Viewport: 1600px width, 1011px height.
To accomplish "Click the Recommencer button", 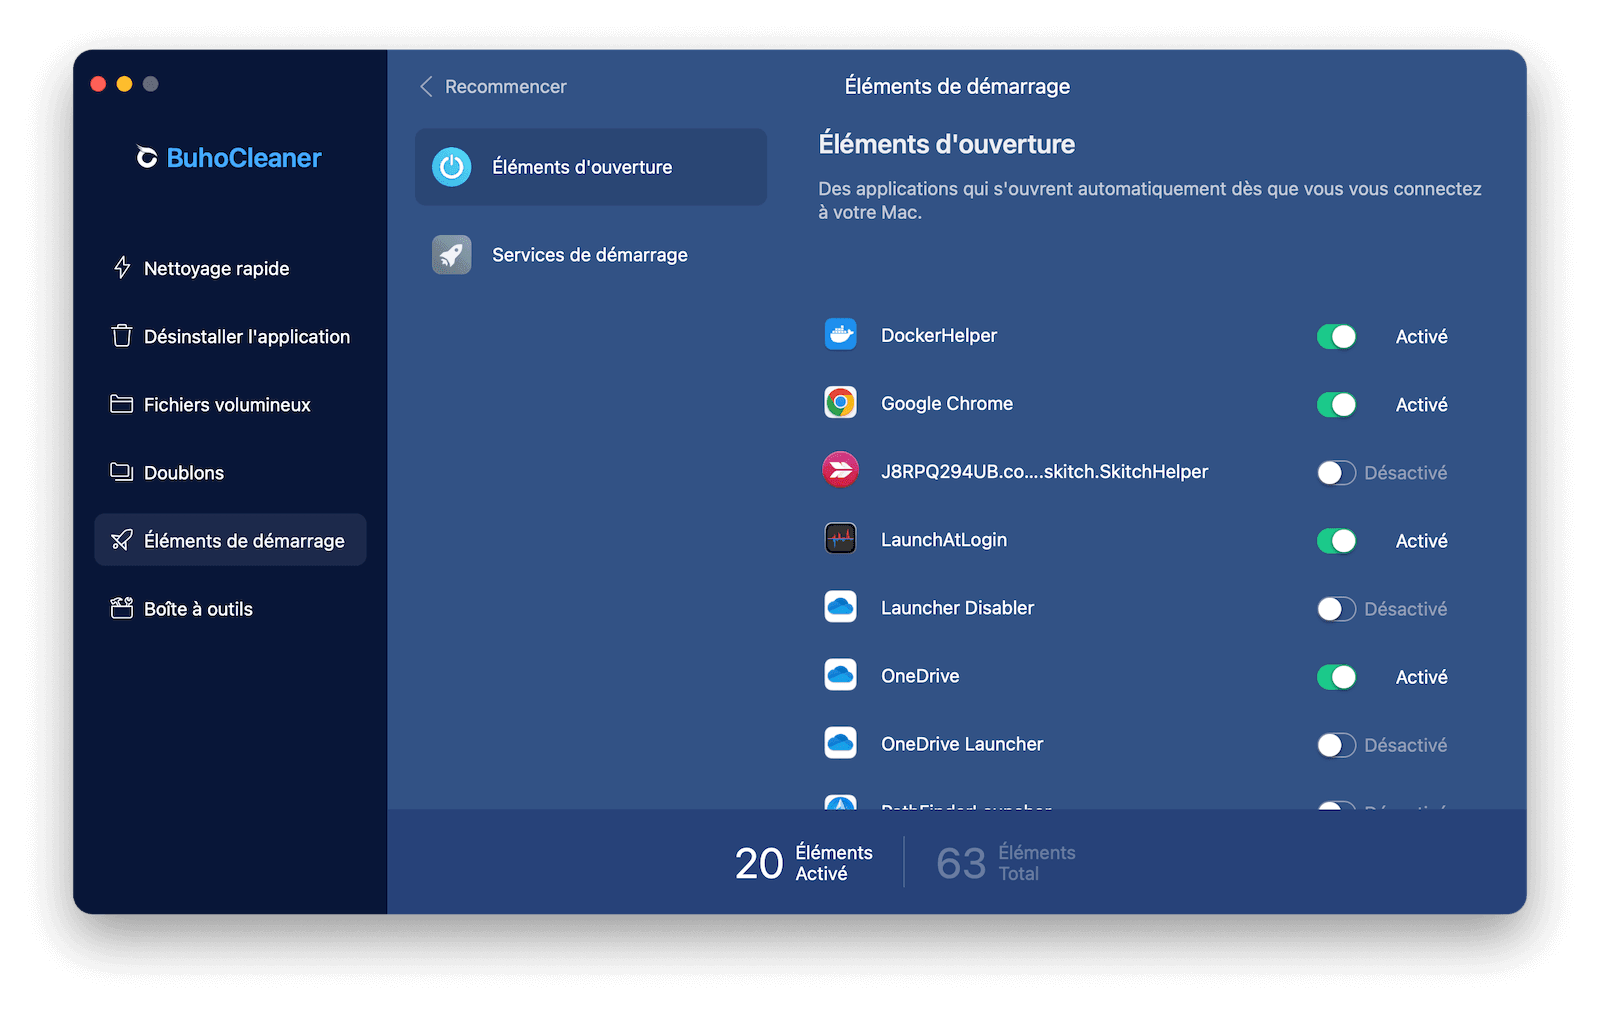I will coord(493,87).
